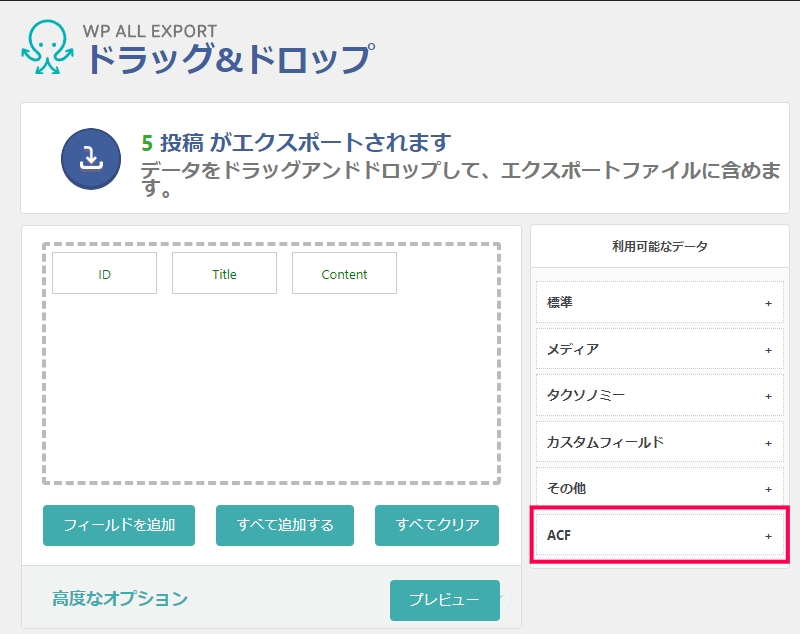Click the 利用可能なデータ panel header
This screenshot has width=800, height=634.
(659, 246)
